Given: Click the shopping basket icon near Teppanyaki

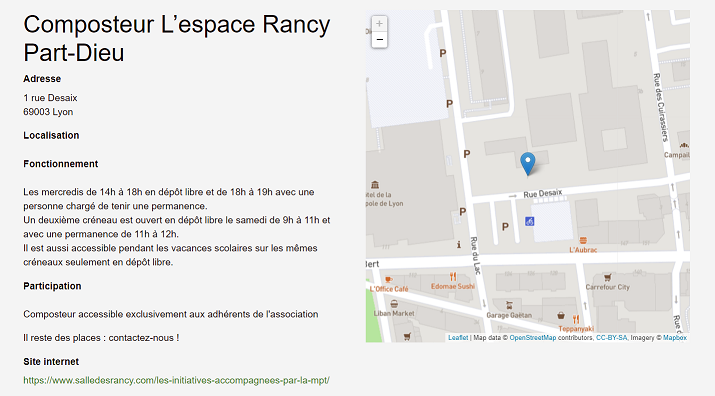Looking at the screenshot, I should (561, 315).
